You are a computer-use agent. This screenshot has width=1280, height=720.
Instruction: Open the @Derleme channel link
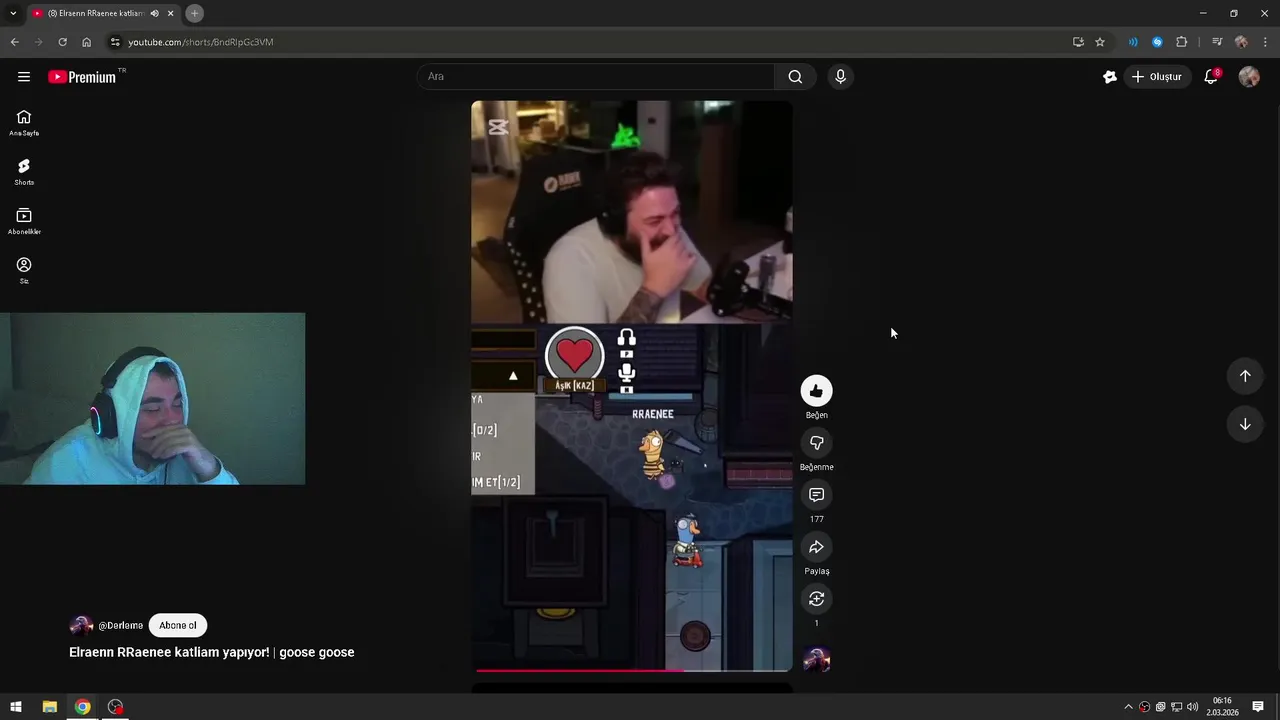pos(120,625)
